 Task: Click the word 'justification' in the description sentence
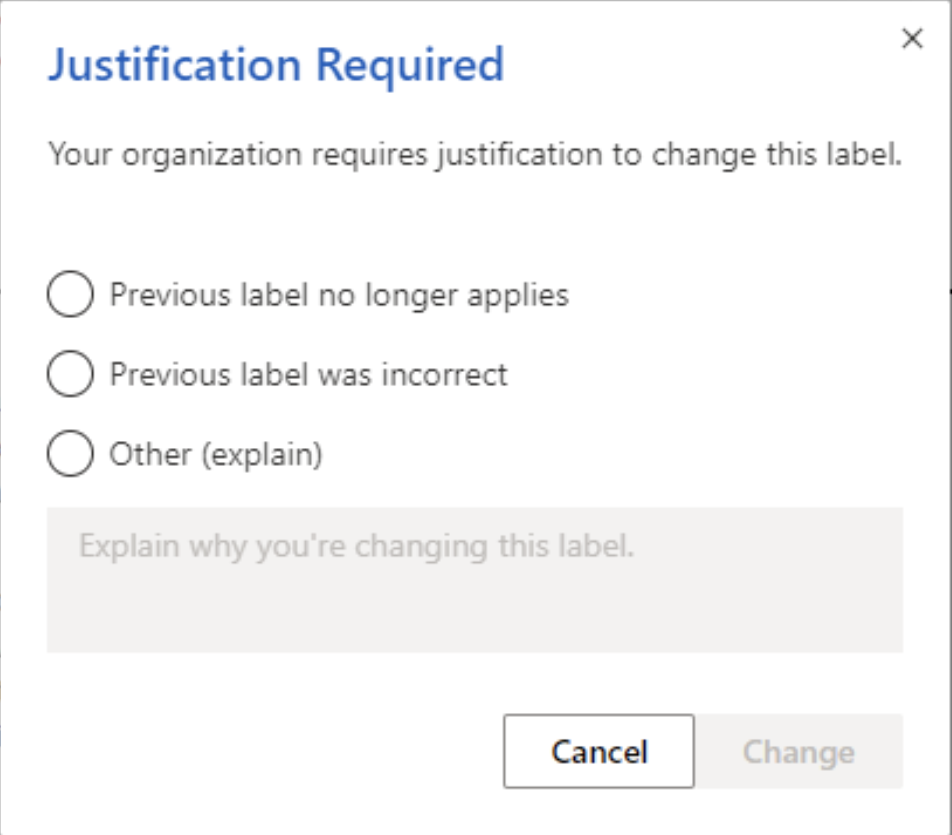[x=520, y=155]
